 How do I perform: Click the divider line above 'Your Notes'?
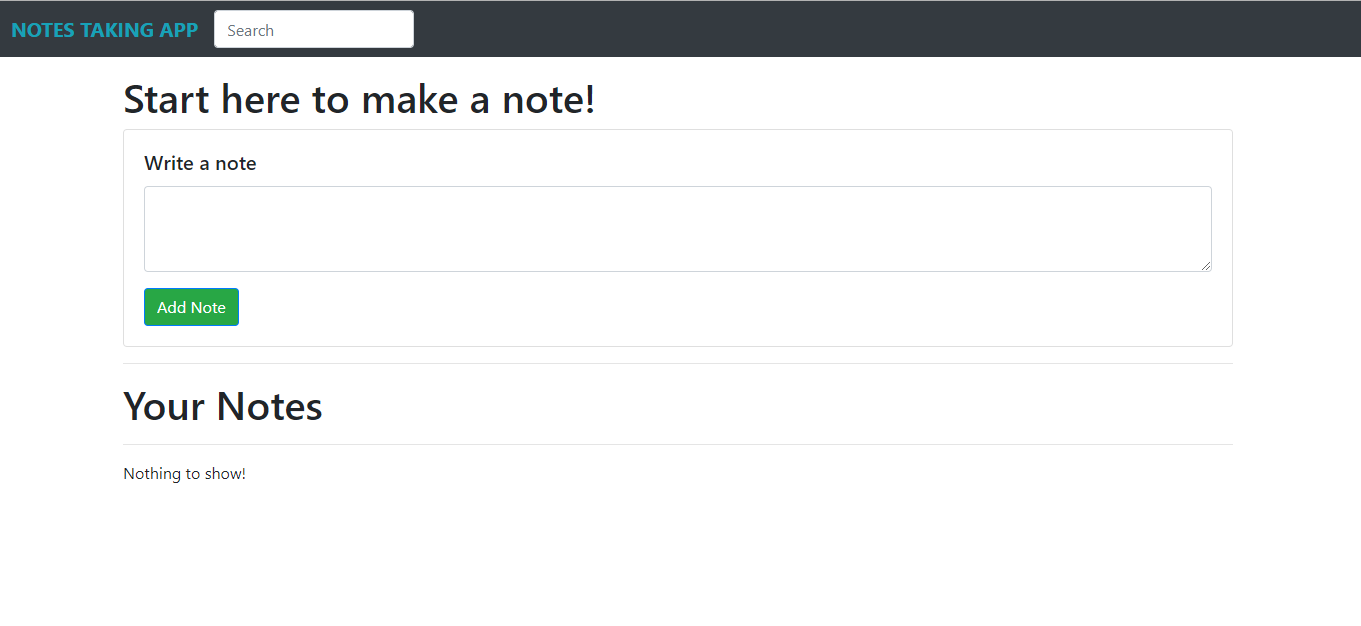coord(677,364)
